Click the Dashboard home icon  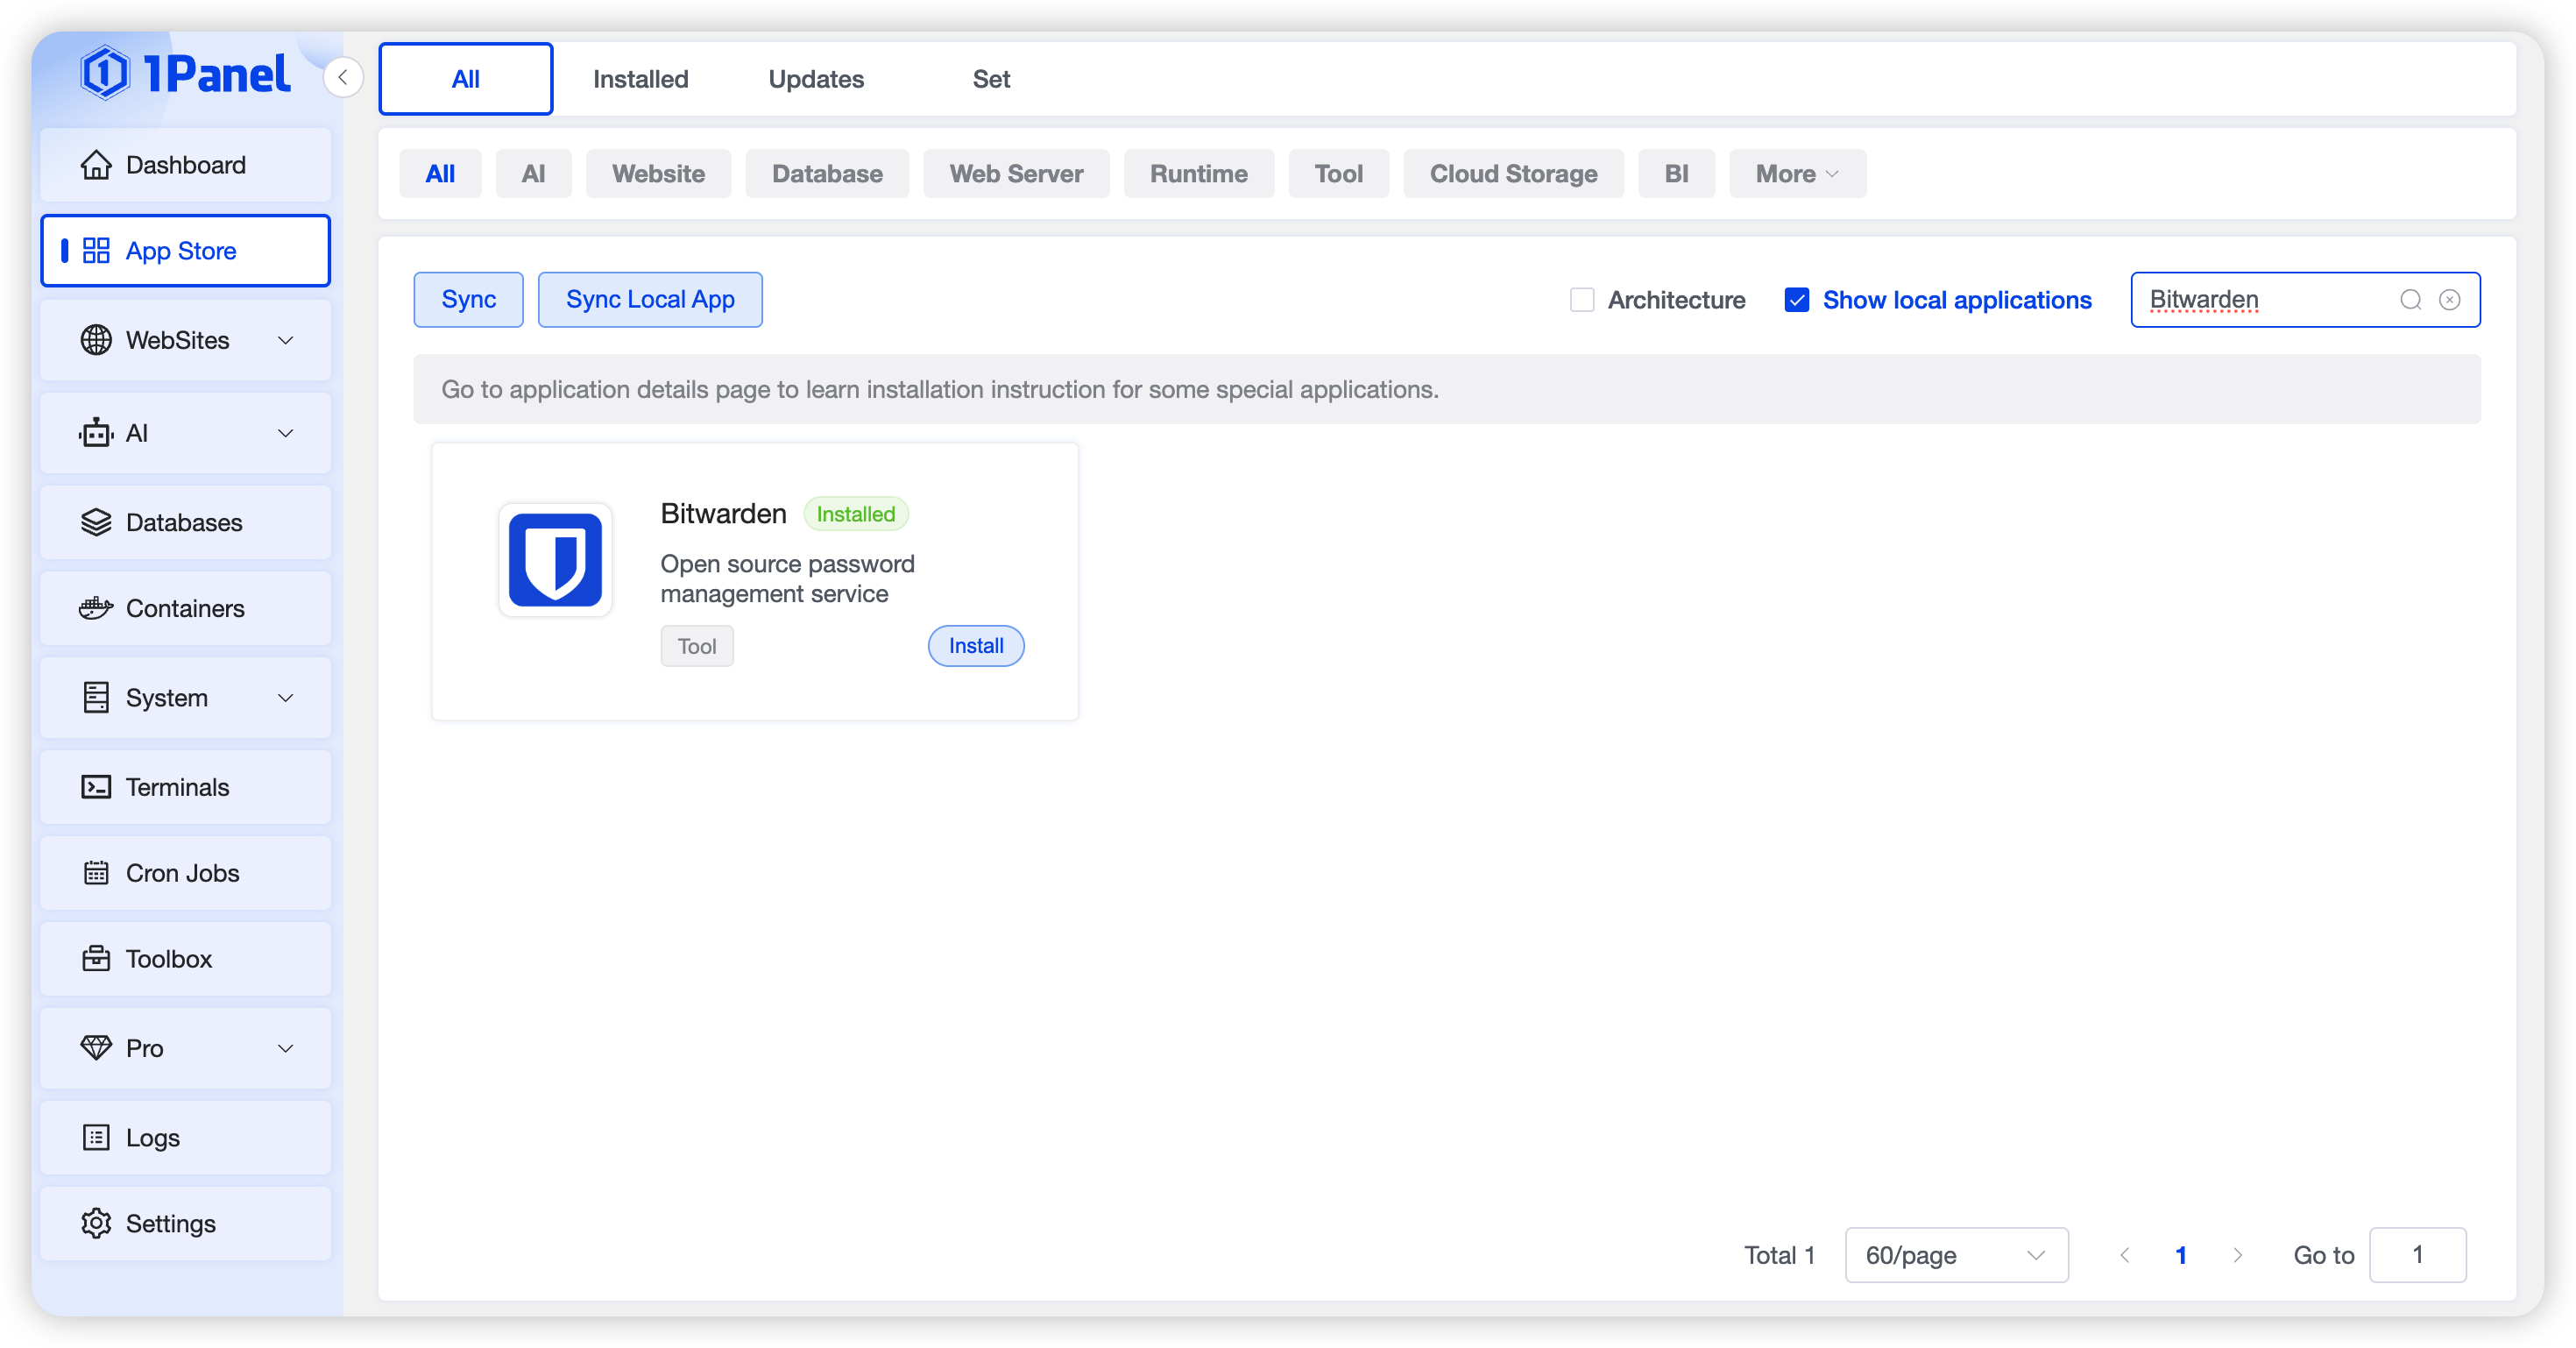tap(96, 165)
